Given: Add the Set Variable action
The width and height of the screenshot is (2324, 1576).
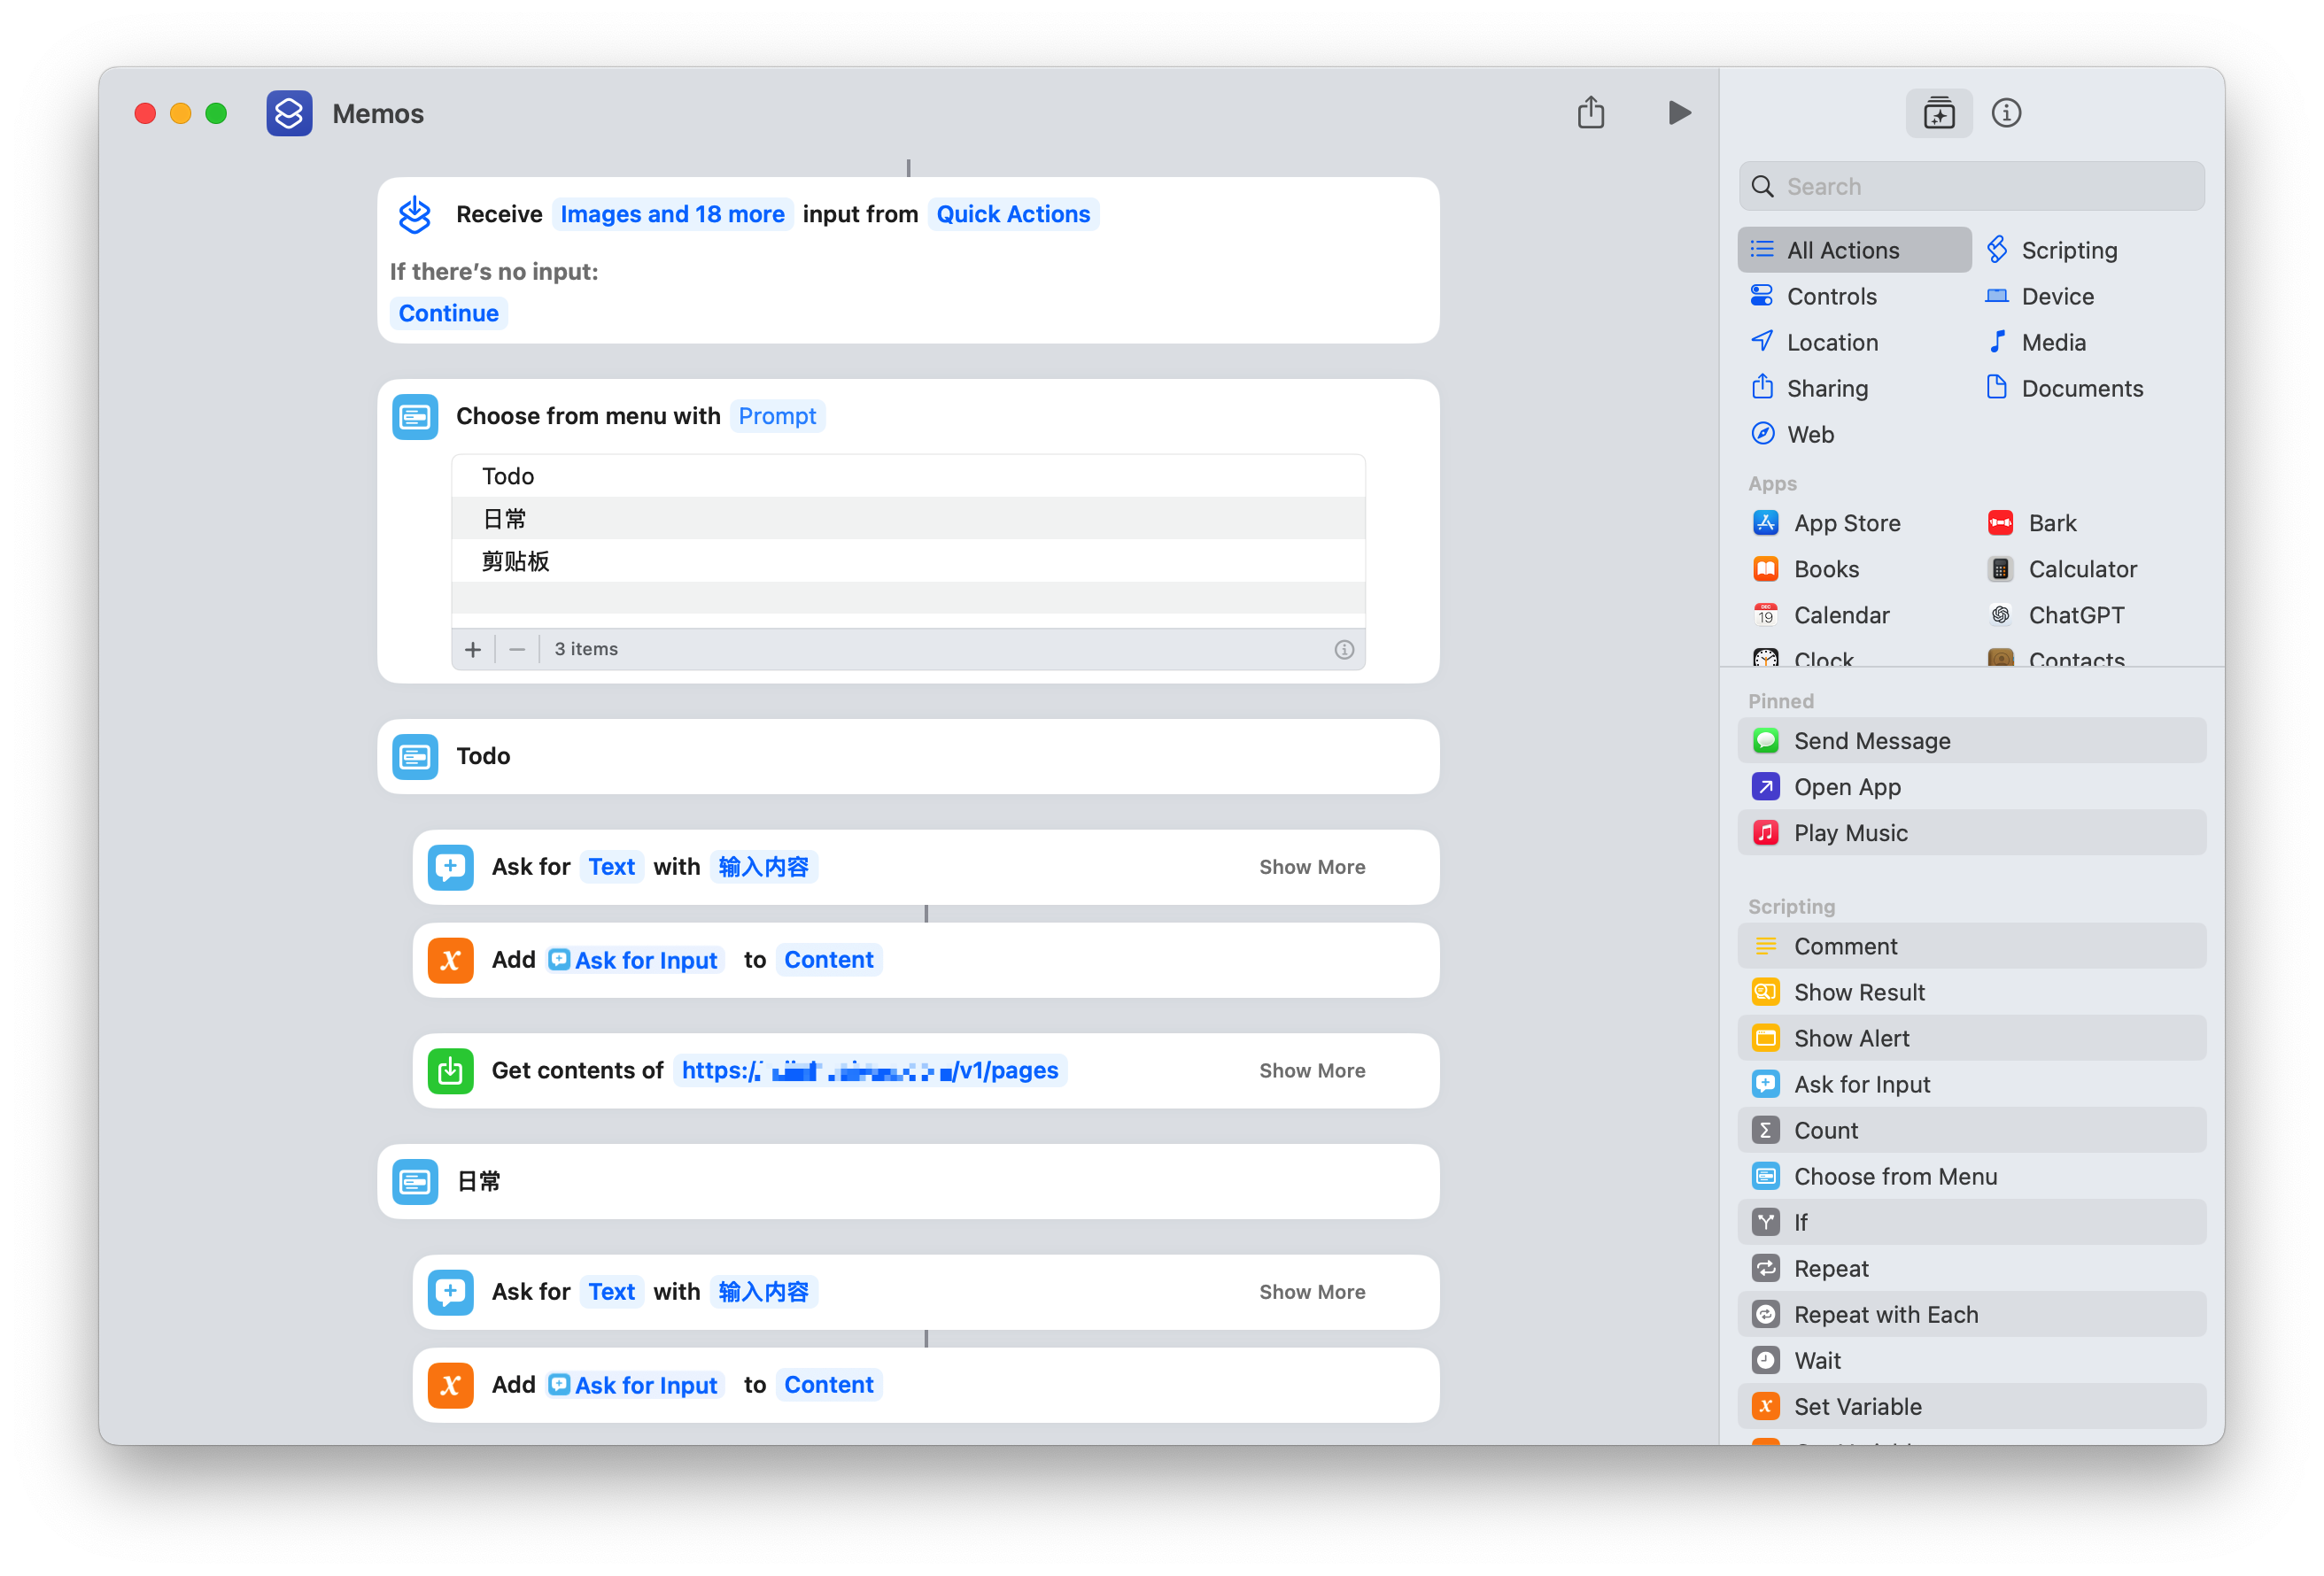Looking at the screenshot, I should 1971,1406.
